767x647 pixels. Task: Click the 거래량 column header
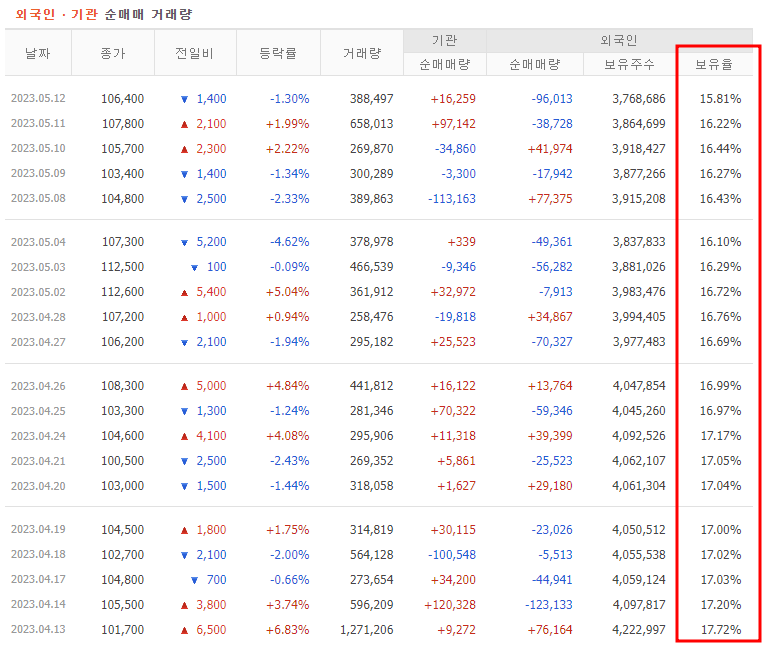point(362,53)
